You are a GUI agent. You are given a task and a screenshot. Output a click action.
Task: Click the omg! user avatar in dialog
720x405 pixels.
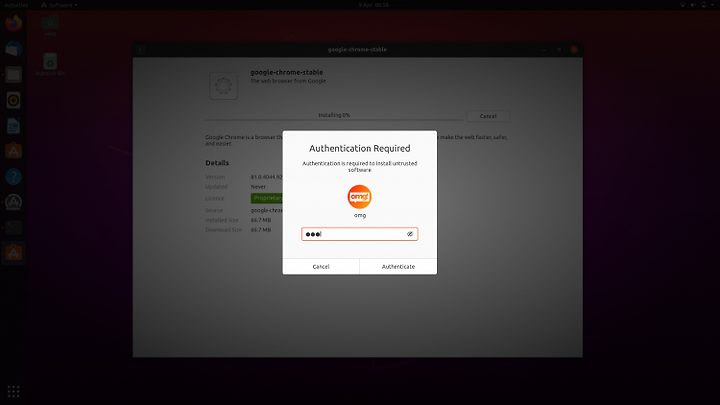pyautogui.click(x=360, y=197)
